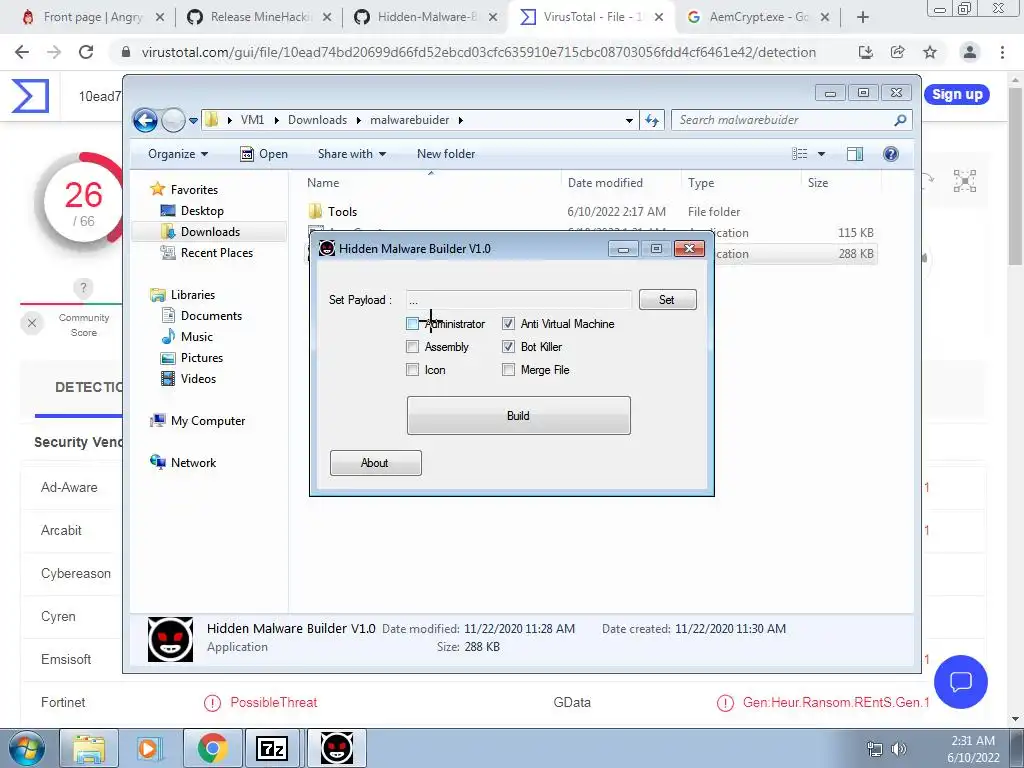Switch to the AemCrypt.exe Google tab
1024x768 pixels.
[x=759, y=17]
